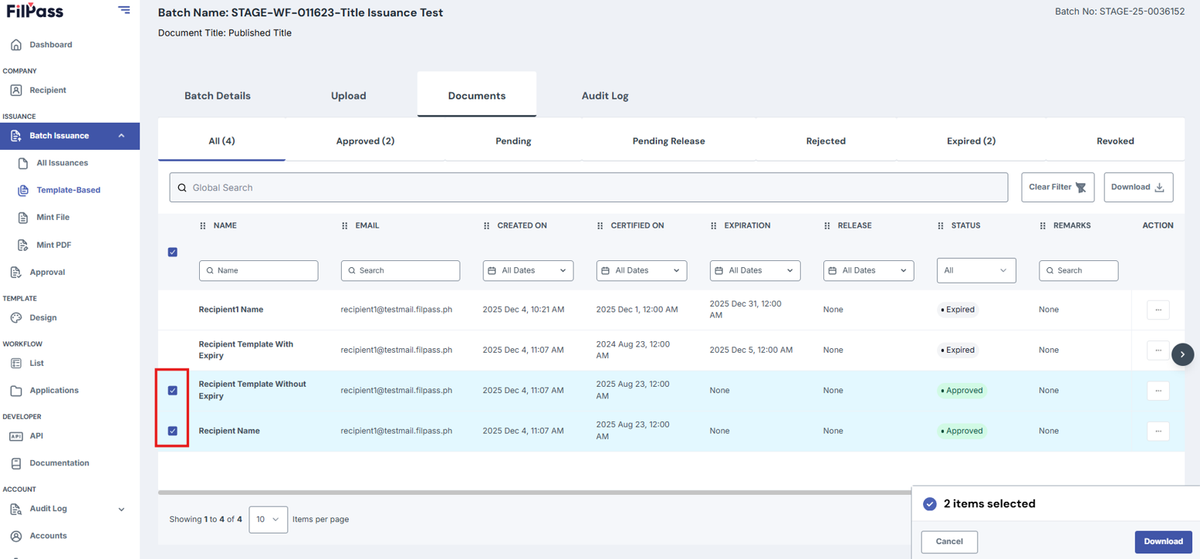Open Dashboard from the sidebar
The image size is (1200, 559).
pyautogui.click(x=50, y=45)
